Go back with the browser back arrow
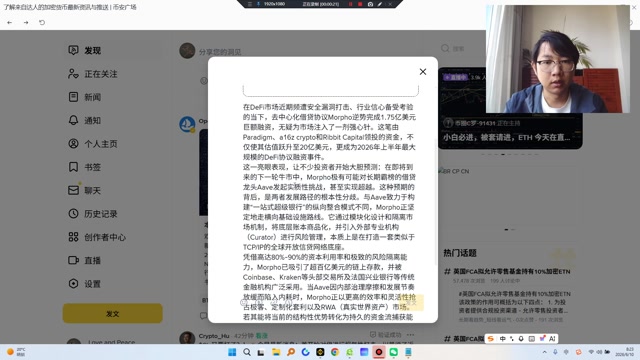Image resolution: width=640 pixels, height=360 pixels. [9, 22]
